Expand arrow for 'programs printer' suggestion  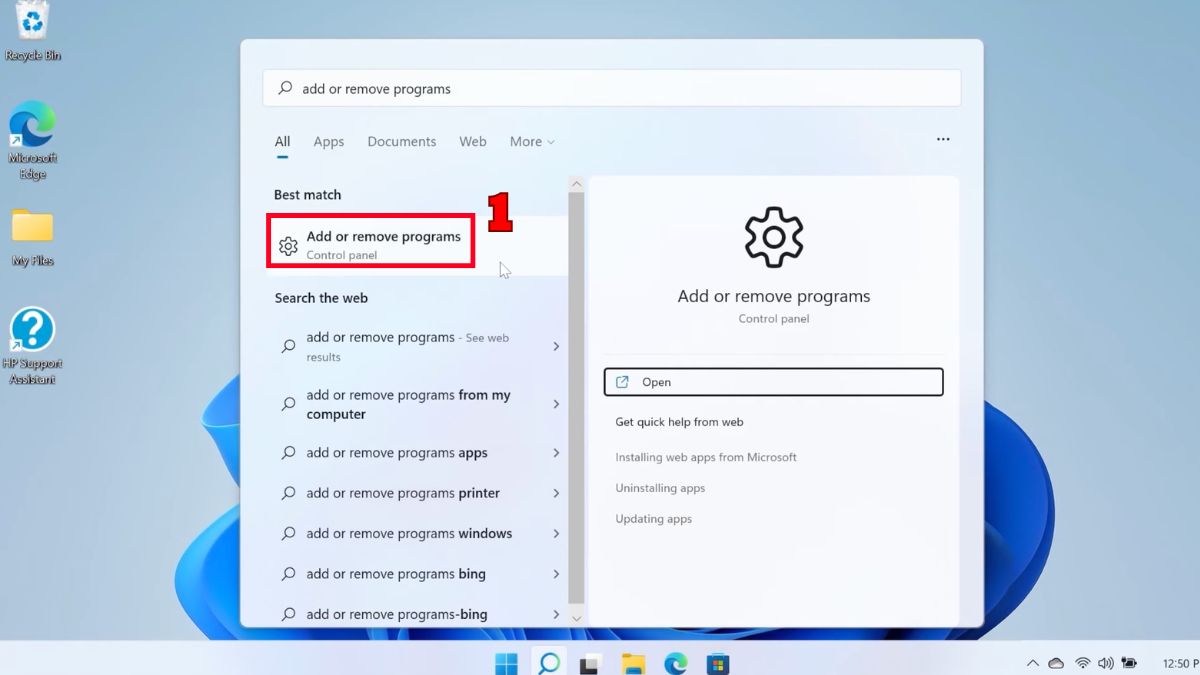point(556,493)
